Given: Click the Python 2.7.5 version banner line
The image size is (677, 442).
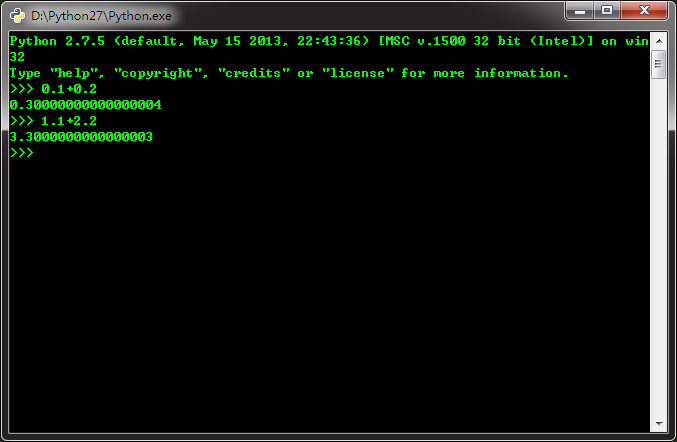Looking at the screenshot, I should pyautogui.click(x=329, y=41).
